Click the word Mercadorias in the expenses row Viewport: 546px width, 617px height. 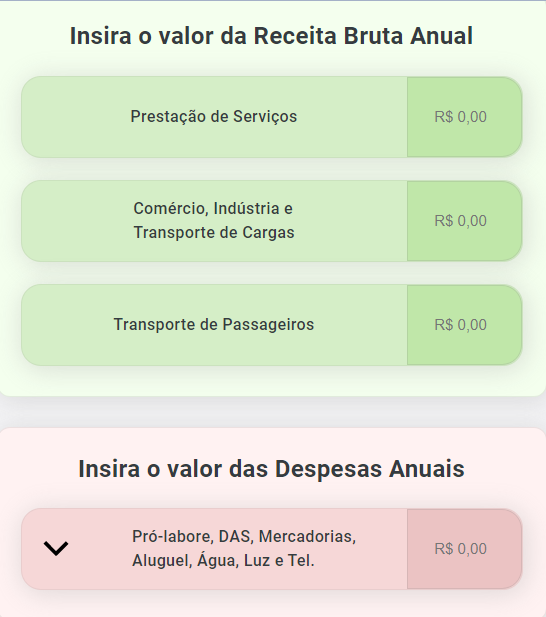(307, 536)
